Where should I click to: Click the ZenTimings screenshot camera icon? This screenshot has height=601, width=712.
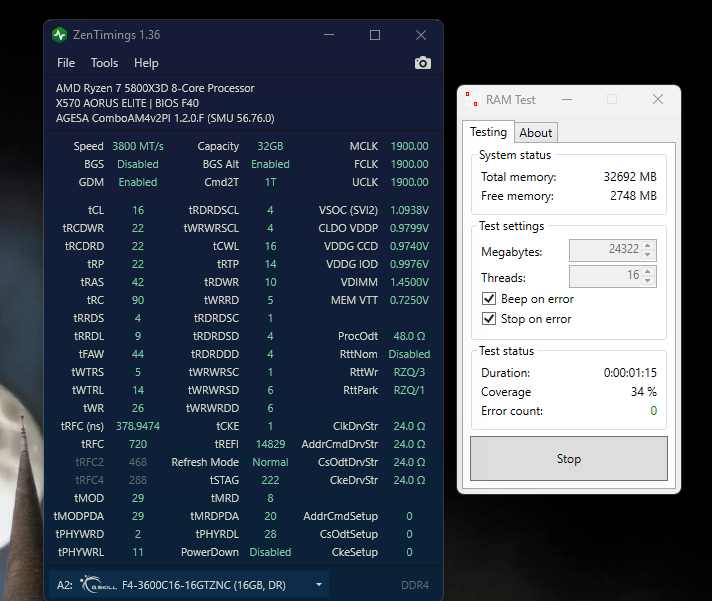click(423, 63)
